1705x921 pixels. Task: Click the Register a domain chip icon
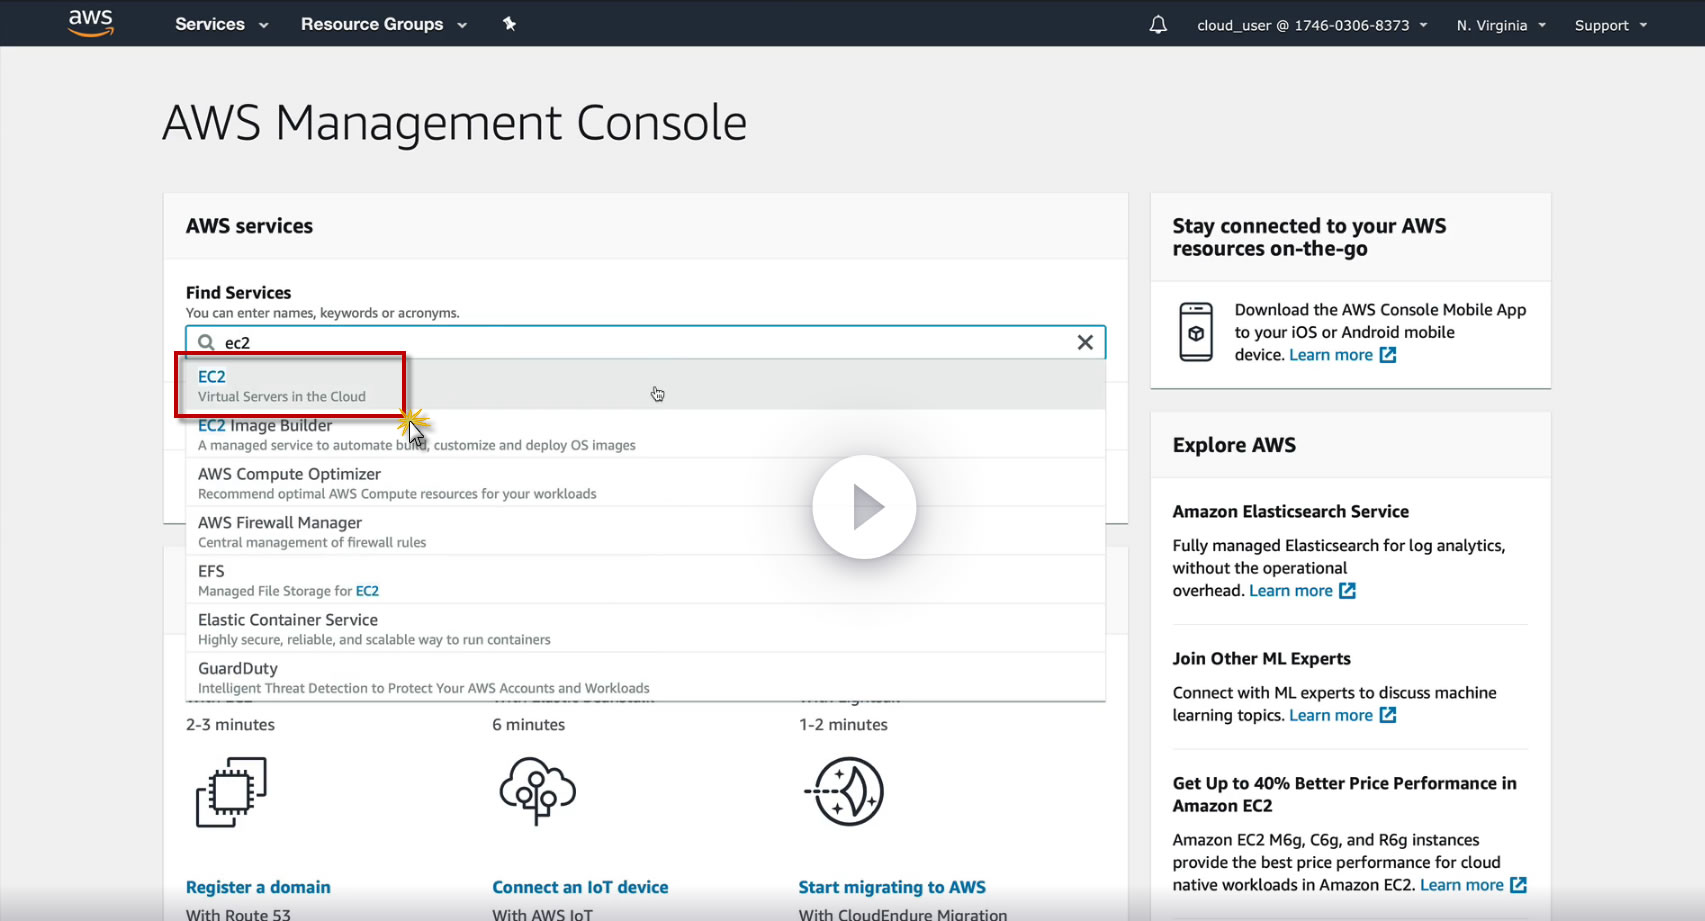point(231,792)
